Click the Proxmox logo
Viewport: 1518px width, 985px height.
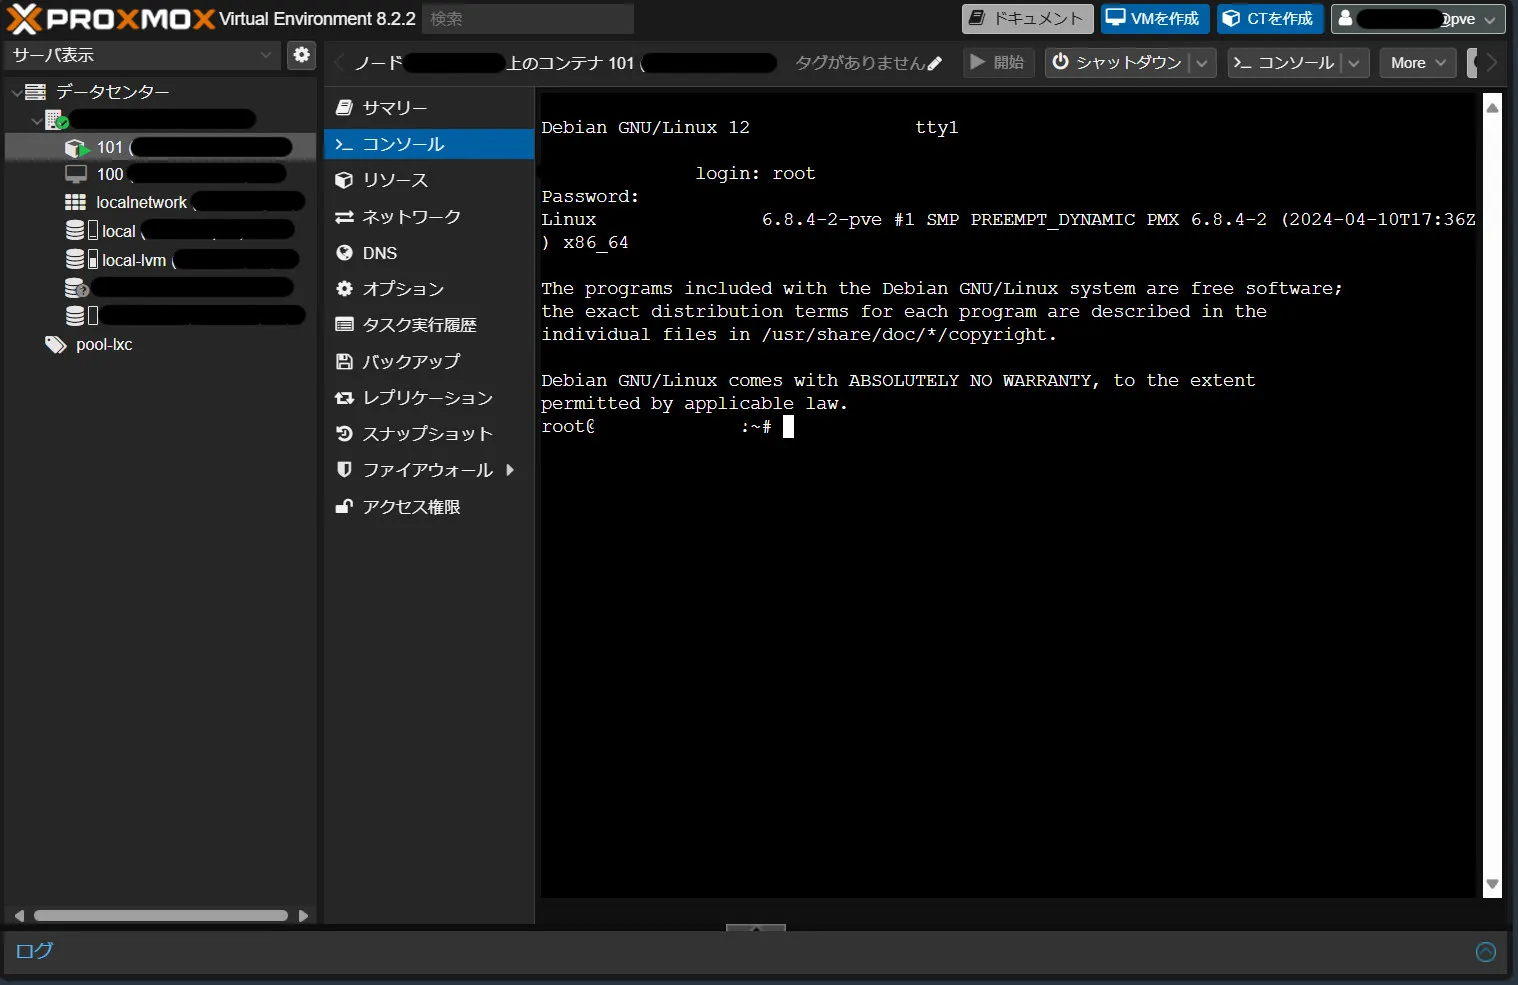[x=111, y=18]
